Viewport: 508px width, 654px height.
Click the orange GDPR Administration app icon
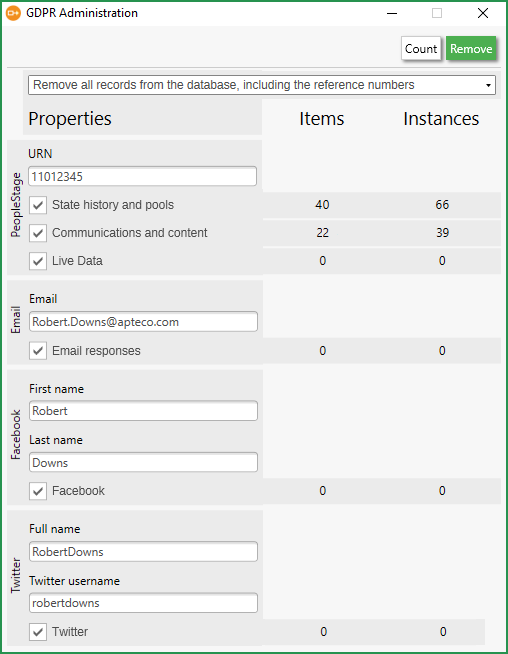pyautogui.click(x=13, y=13)
